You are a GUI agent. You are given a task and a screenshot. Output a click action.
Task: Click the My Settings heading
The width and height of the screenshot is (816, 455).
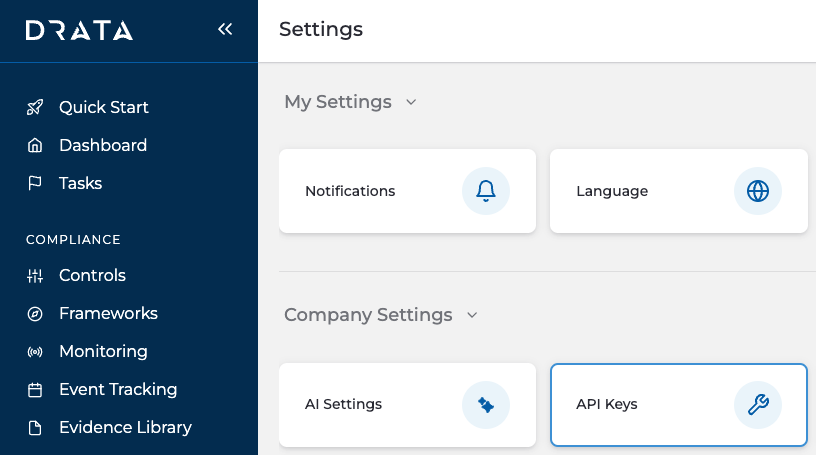click(338, 102)
